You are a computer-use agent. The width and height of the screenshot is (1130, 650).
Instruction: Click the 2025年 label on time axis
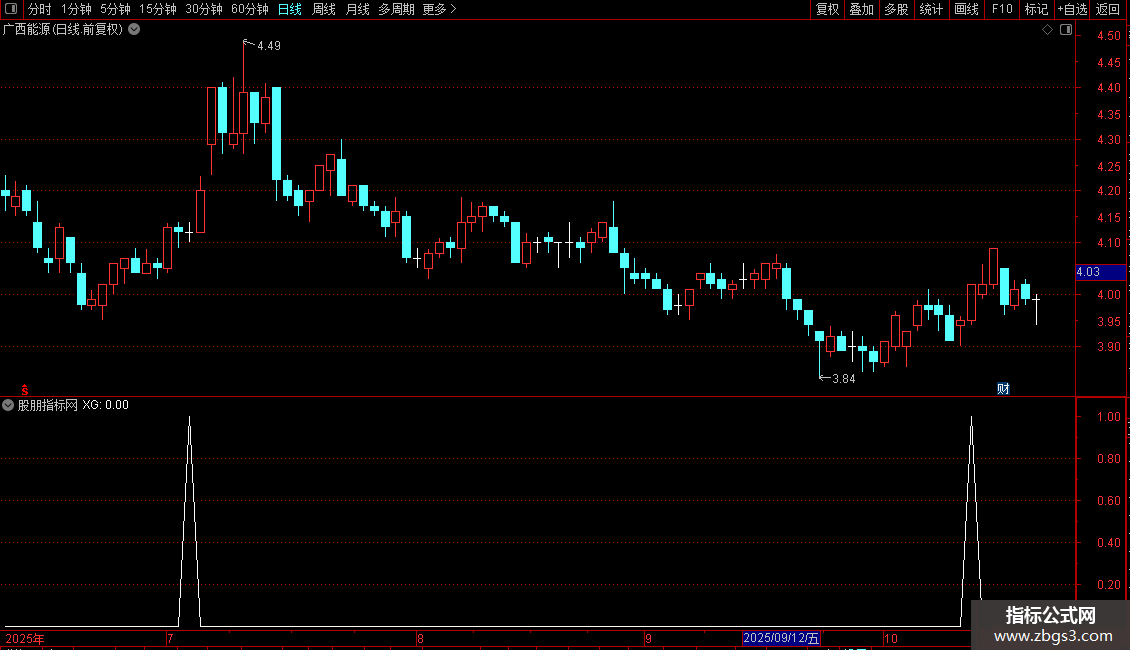(x=25, y=639)
